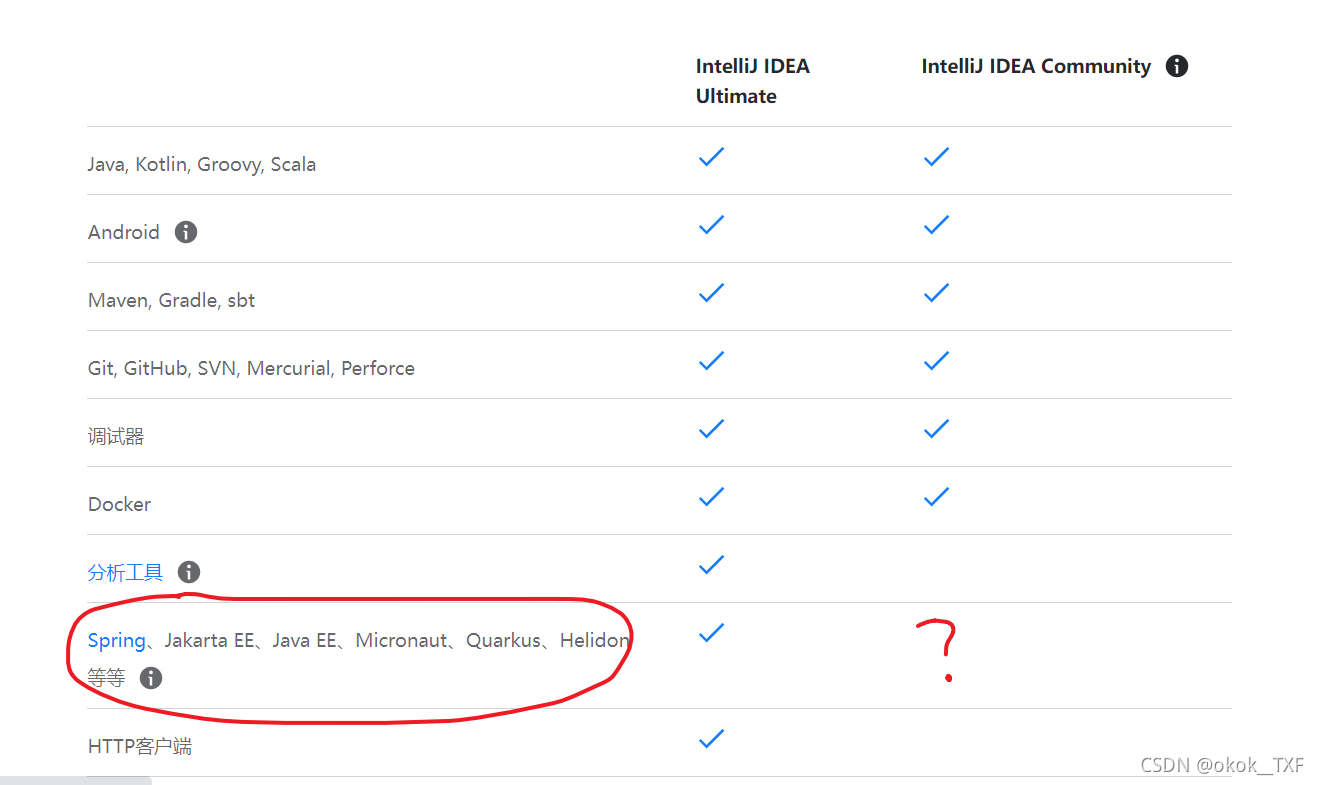This screenshot has height=785, width=1319.
Task: Click Ultimate checkmark in Spring row
Action: coord(711,633)
